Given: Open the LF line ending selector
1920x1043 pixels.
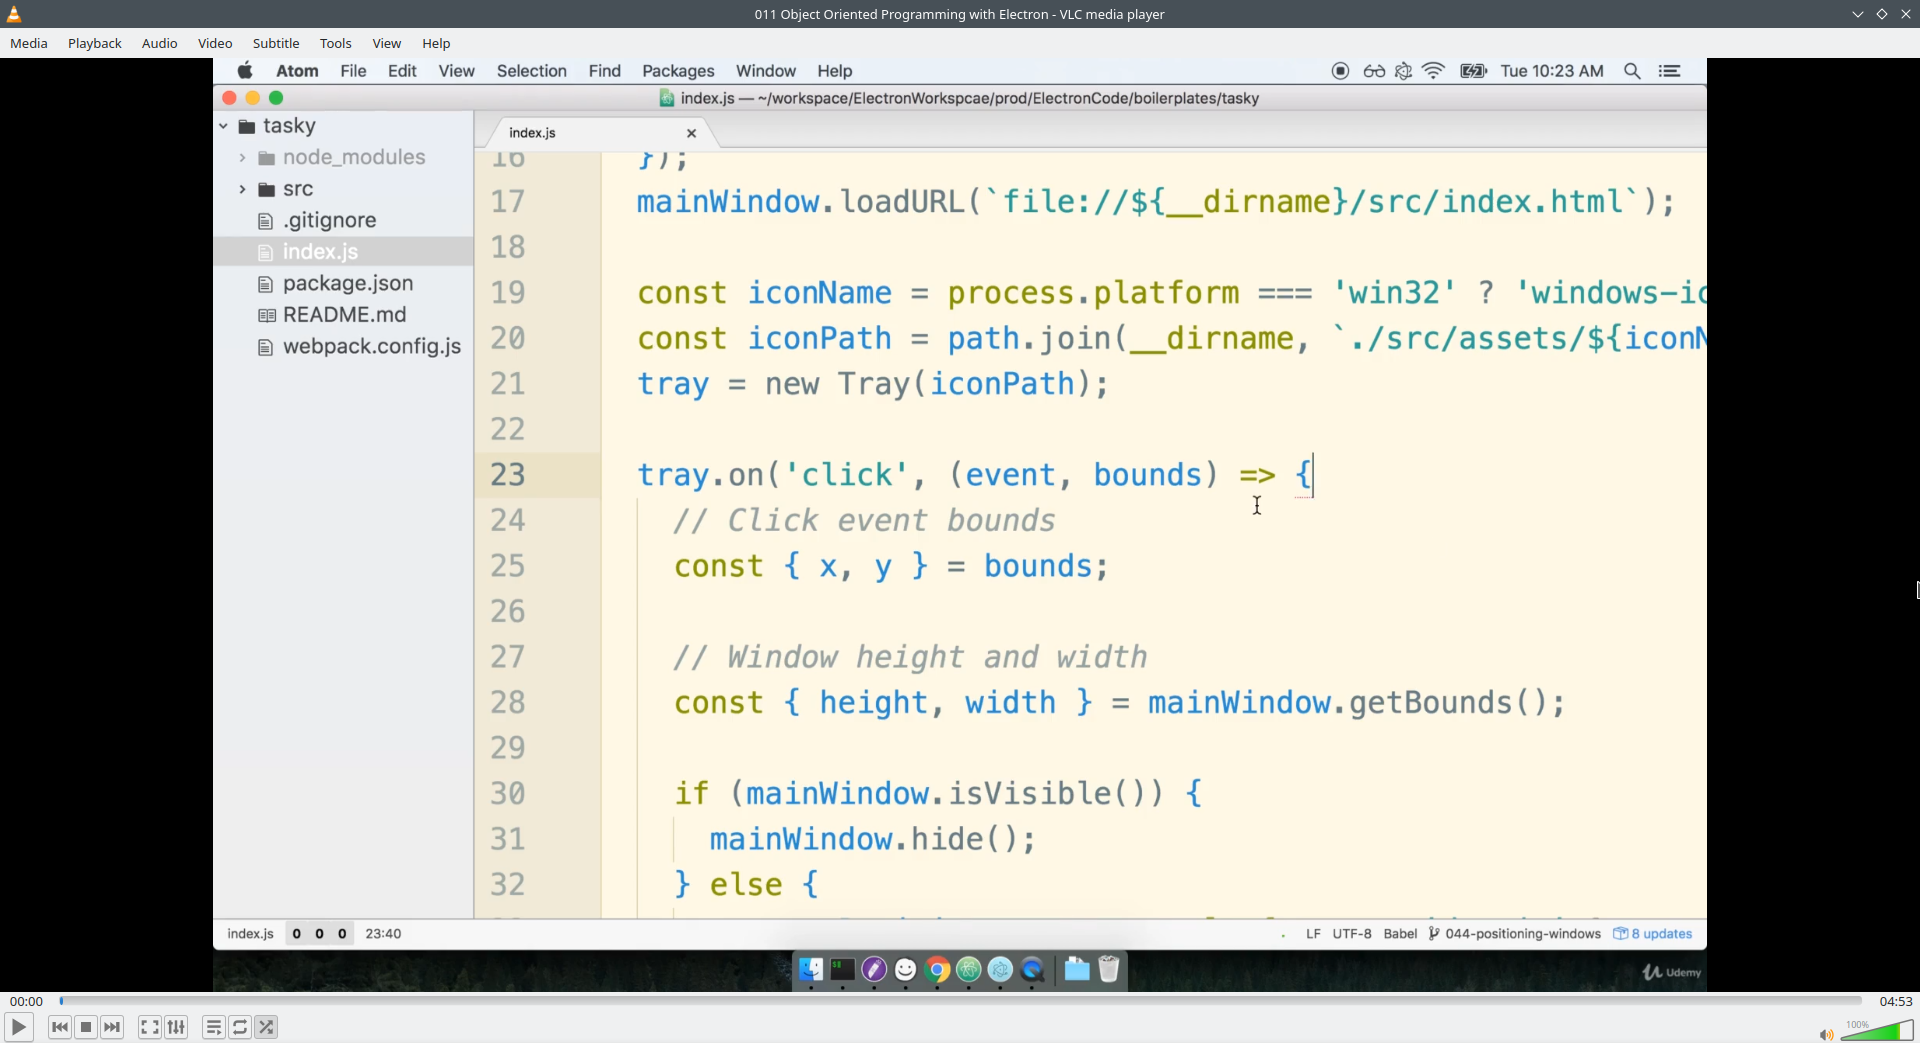Looking at the screenshot, I should 1313,934.
